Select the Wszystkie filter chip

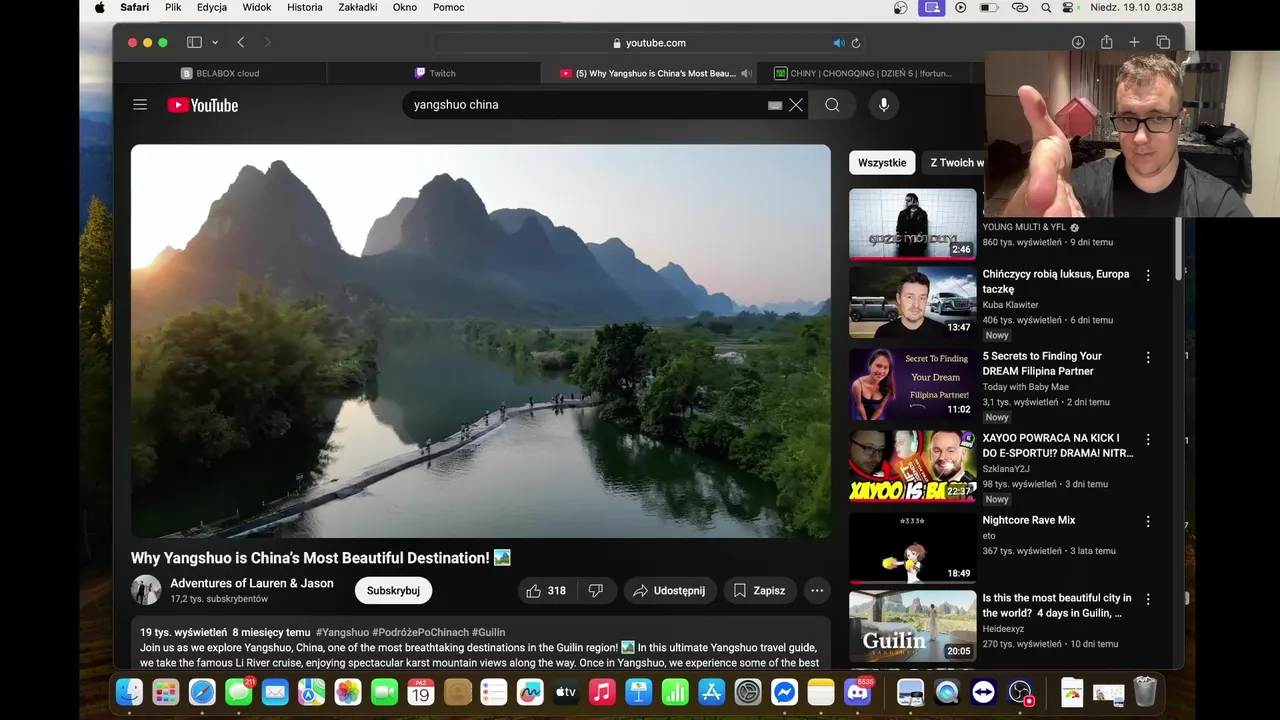pos(882,163)
